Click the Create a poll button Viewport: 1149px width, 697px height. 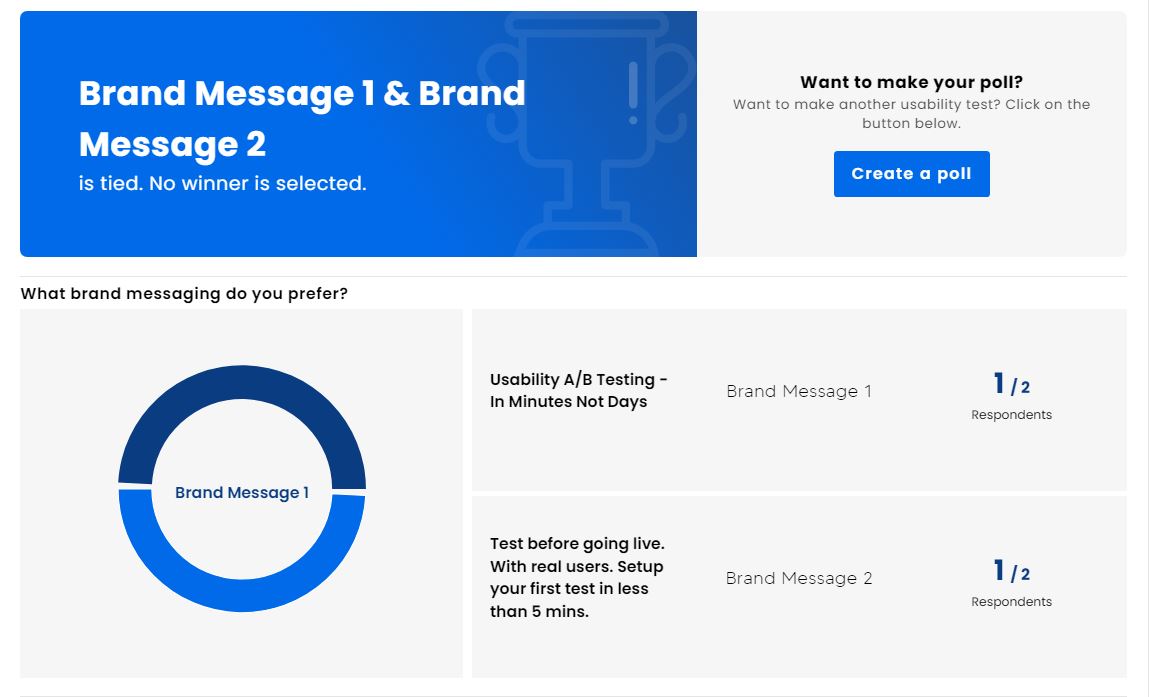tap(911, 173)
